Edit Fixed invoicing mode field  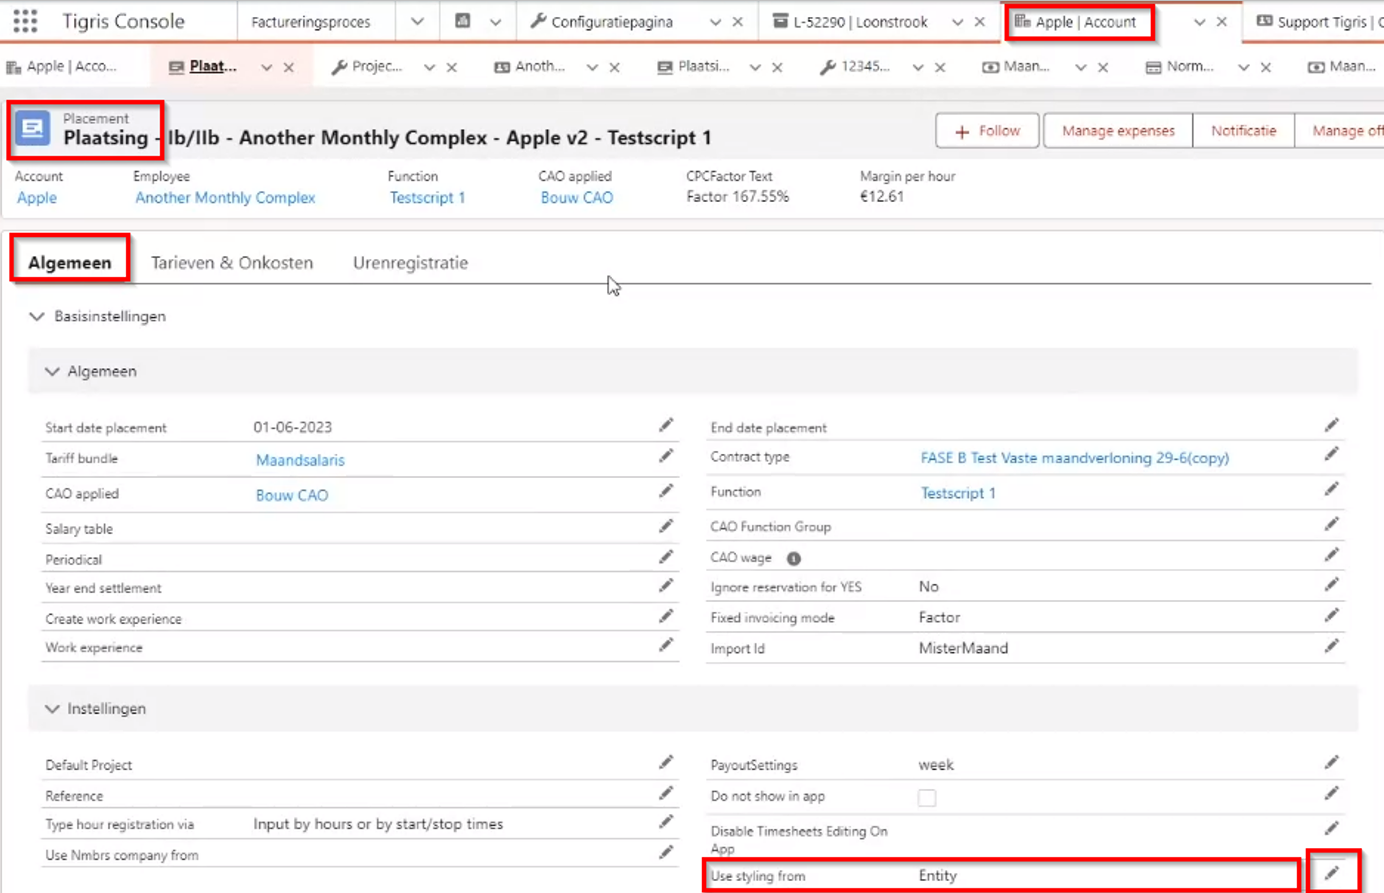tap(1332, 615)
